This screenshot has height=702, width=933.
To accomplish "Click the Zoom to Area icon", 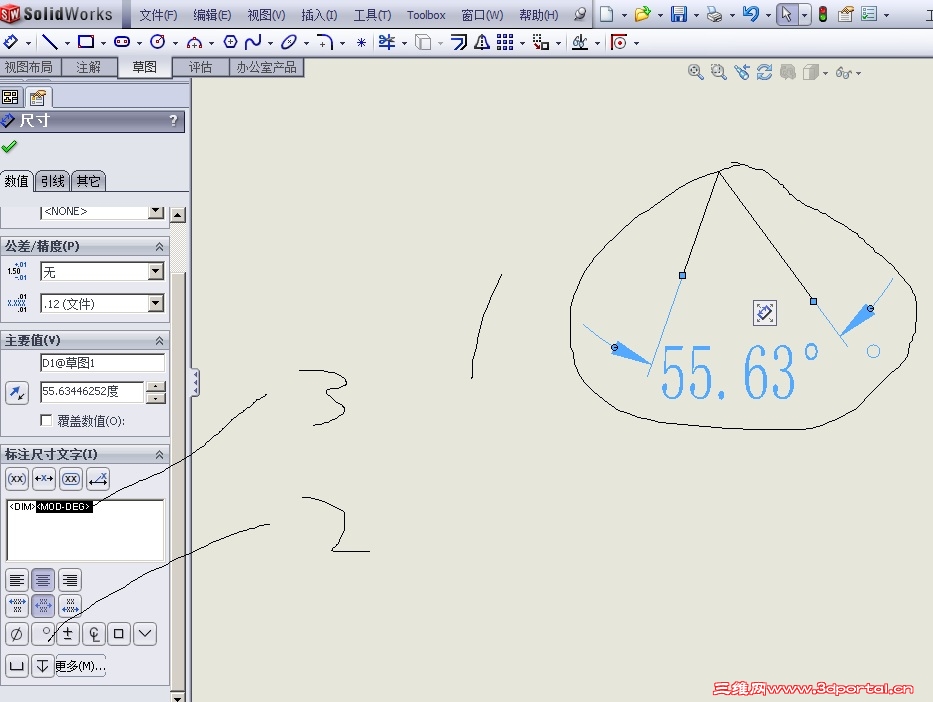I will [719, 73].
